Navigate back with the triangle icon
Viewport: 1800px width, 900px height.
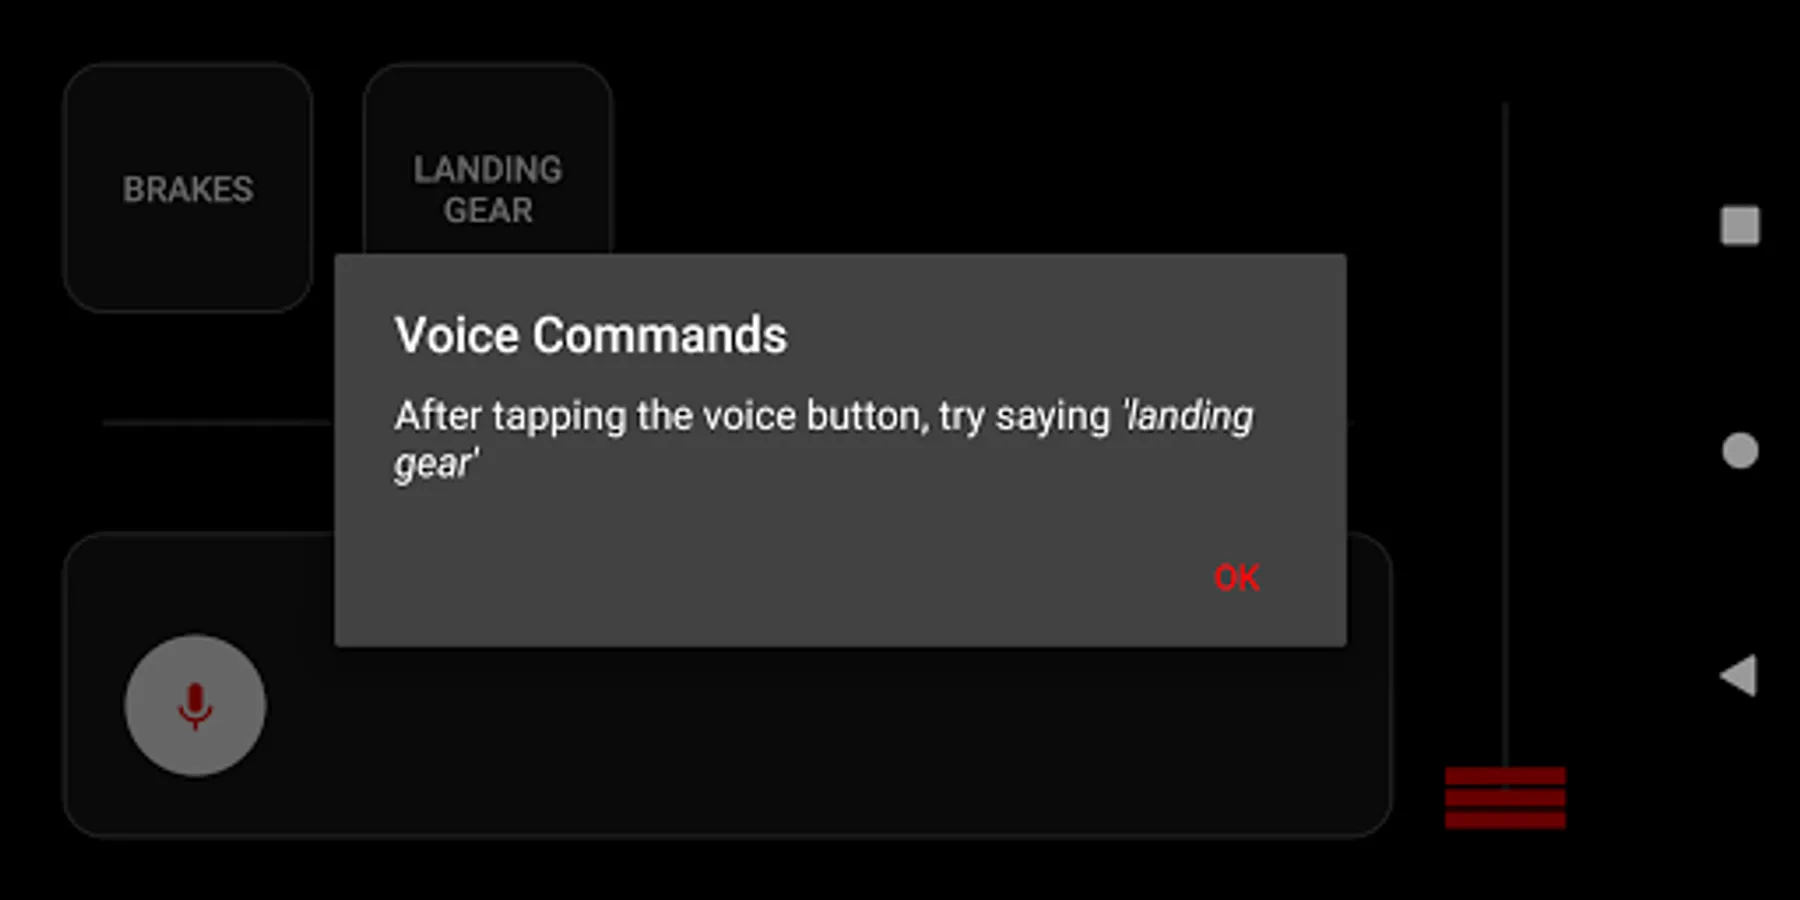pyautogui.click(x=1739, y=675)
